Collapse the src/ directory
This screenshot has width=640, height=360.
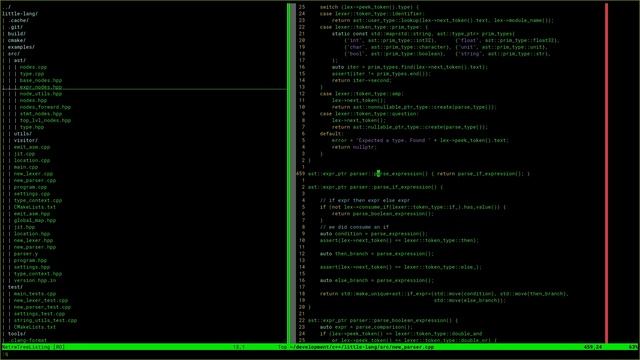(x=14, y=53)
